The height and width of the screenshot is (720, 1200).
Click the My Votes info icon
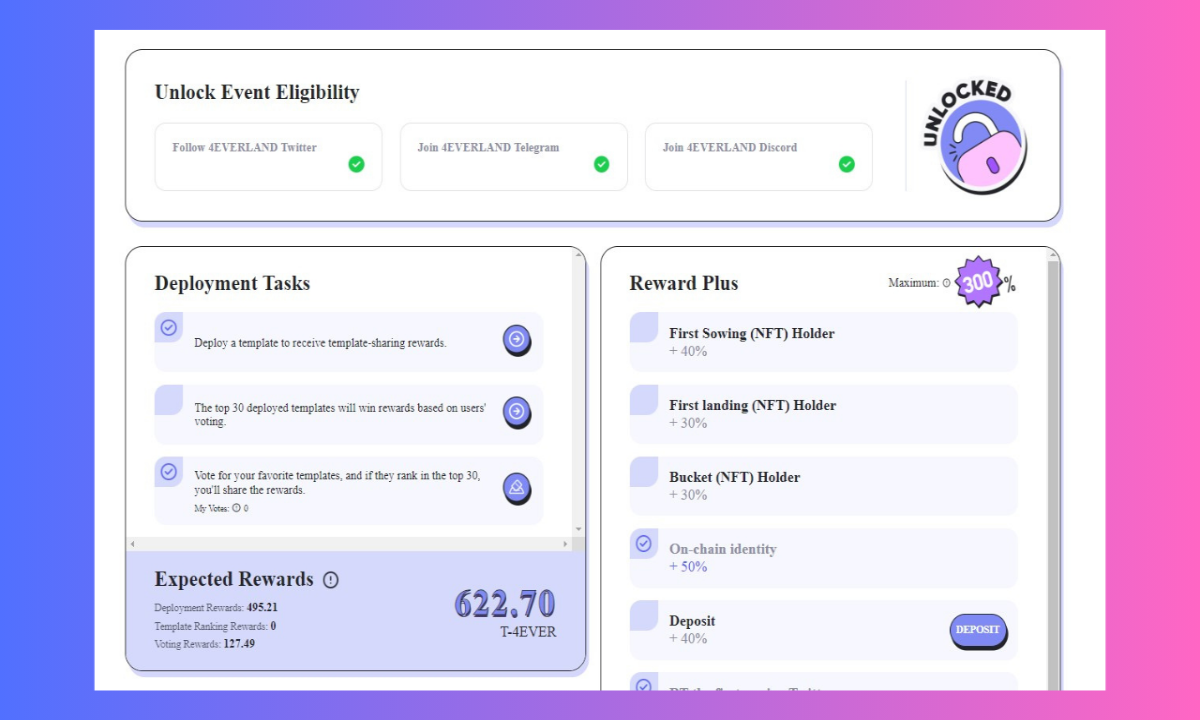pyautogui.click(x=236, y=508)
